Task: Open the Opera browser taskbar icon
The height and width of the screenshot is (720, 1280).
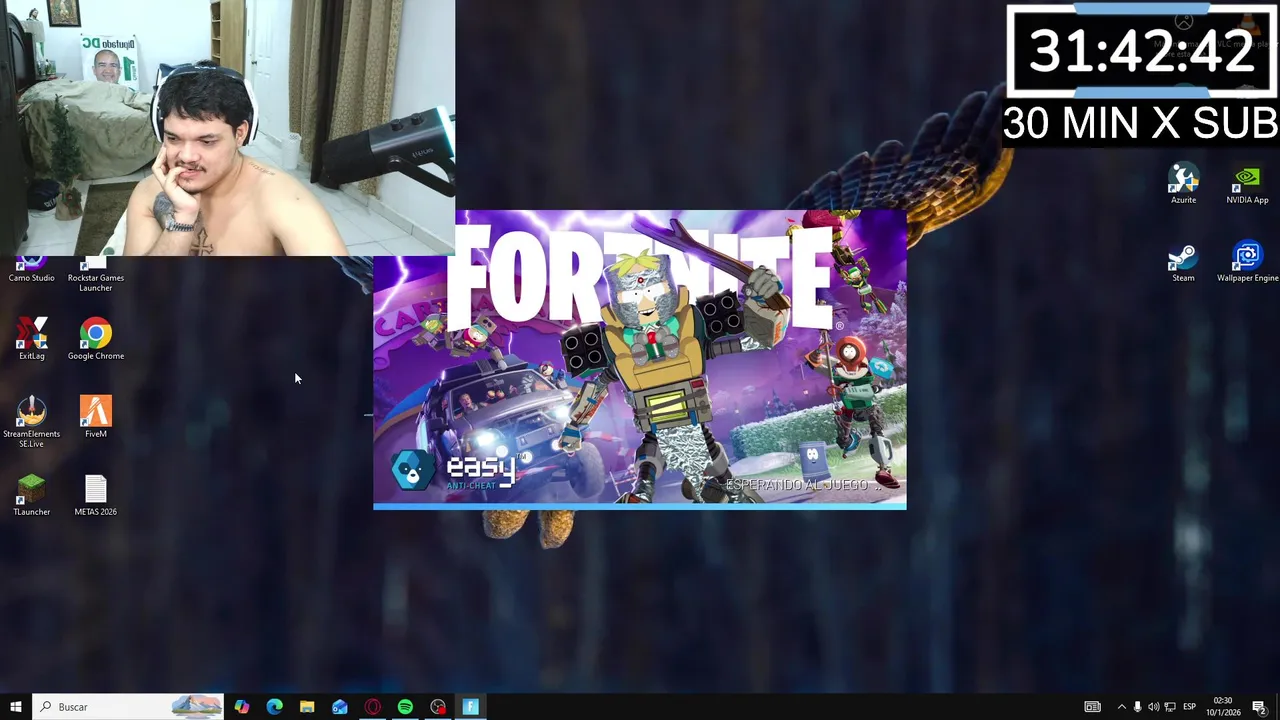Action: point(372,707)
